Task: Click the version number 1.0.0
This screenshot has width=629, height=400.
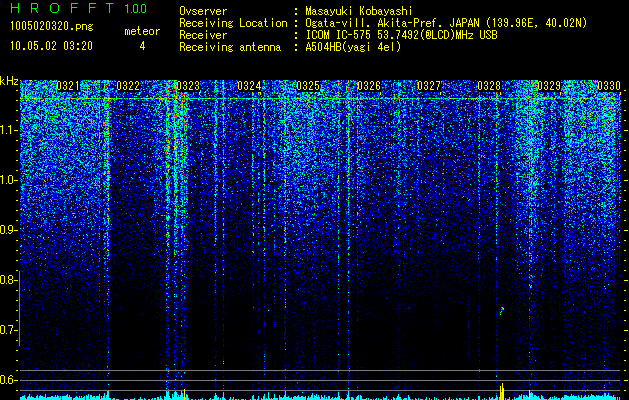Action: [136, 9]
